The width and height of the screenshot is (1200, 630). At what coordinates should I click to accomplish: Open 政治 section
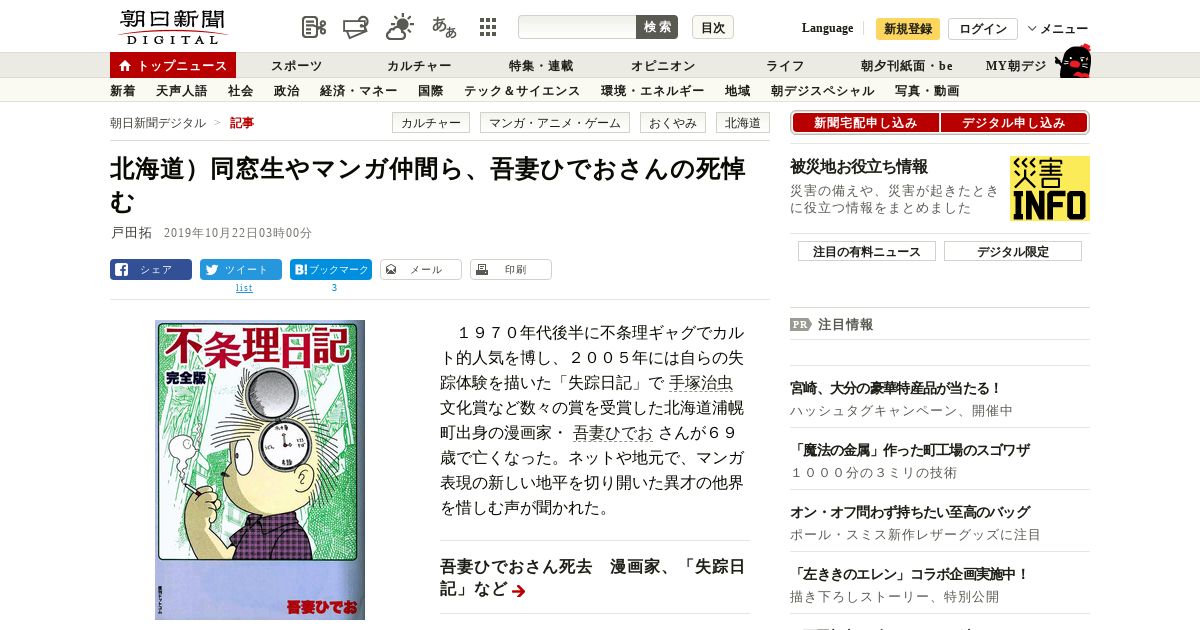click(x=286, y=91)
